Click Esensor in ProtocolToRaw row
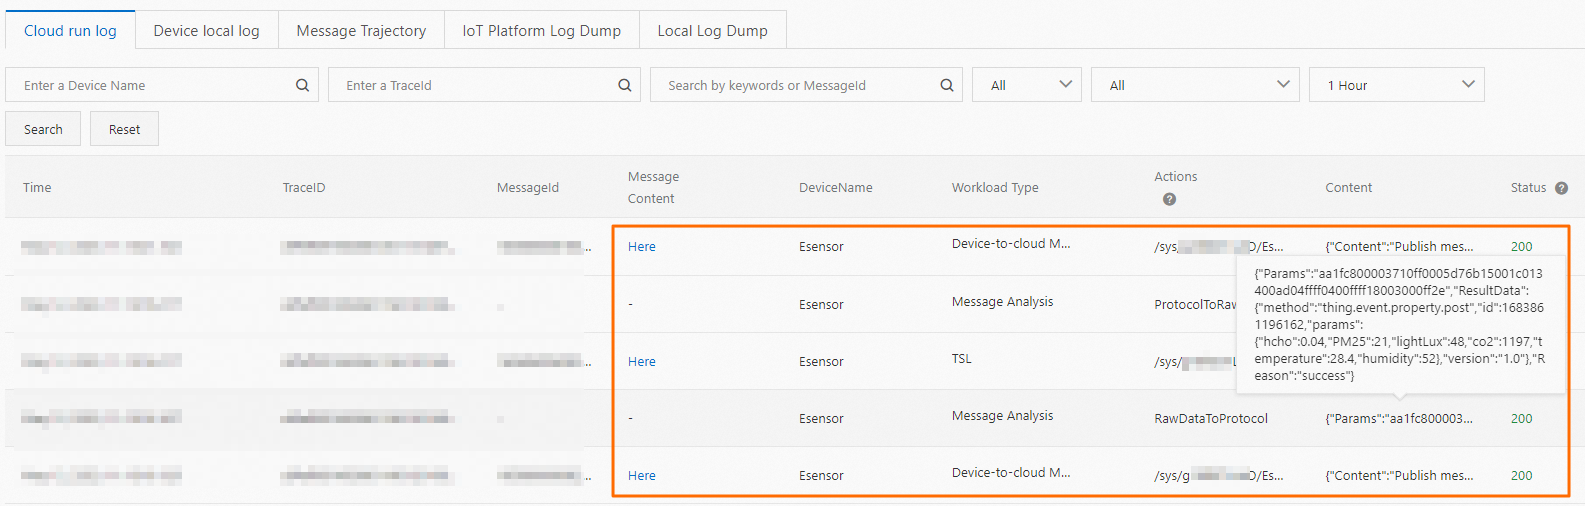 (821, 305)
